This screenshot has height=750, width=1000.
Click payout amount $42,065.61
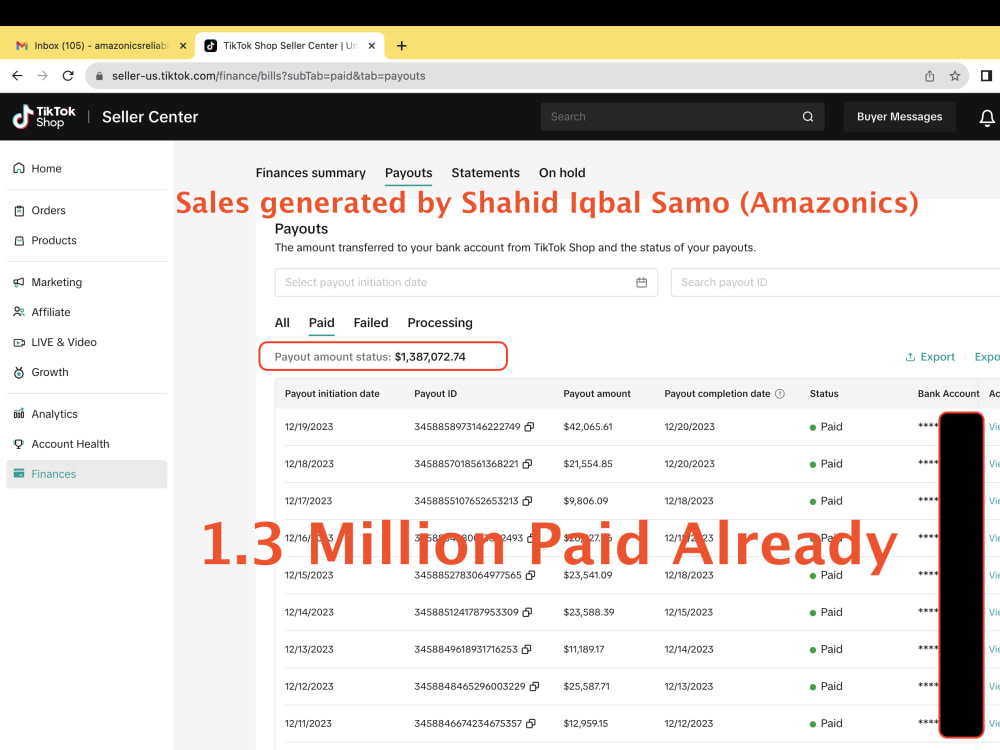[x=587, y=427]
